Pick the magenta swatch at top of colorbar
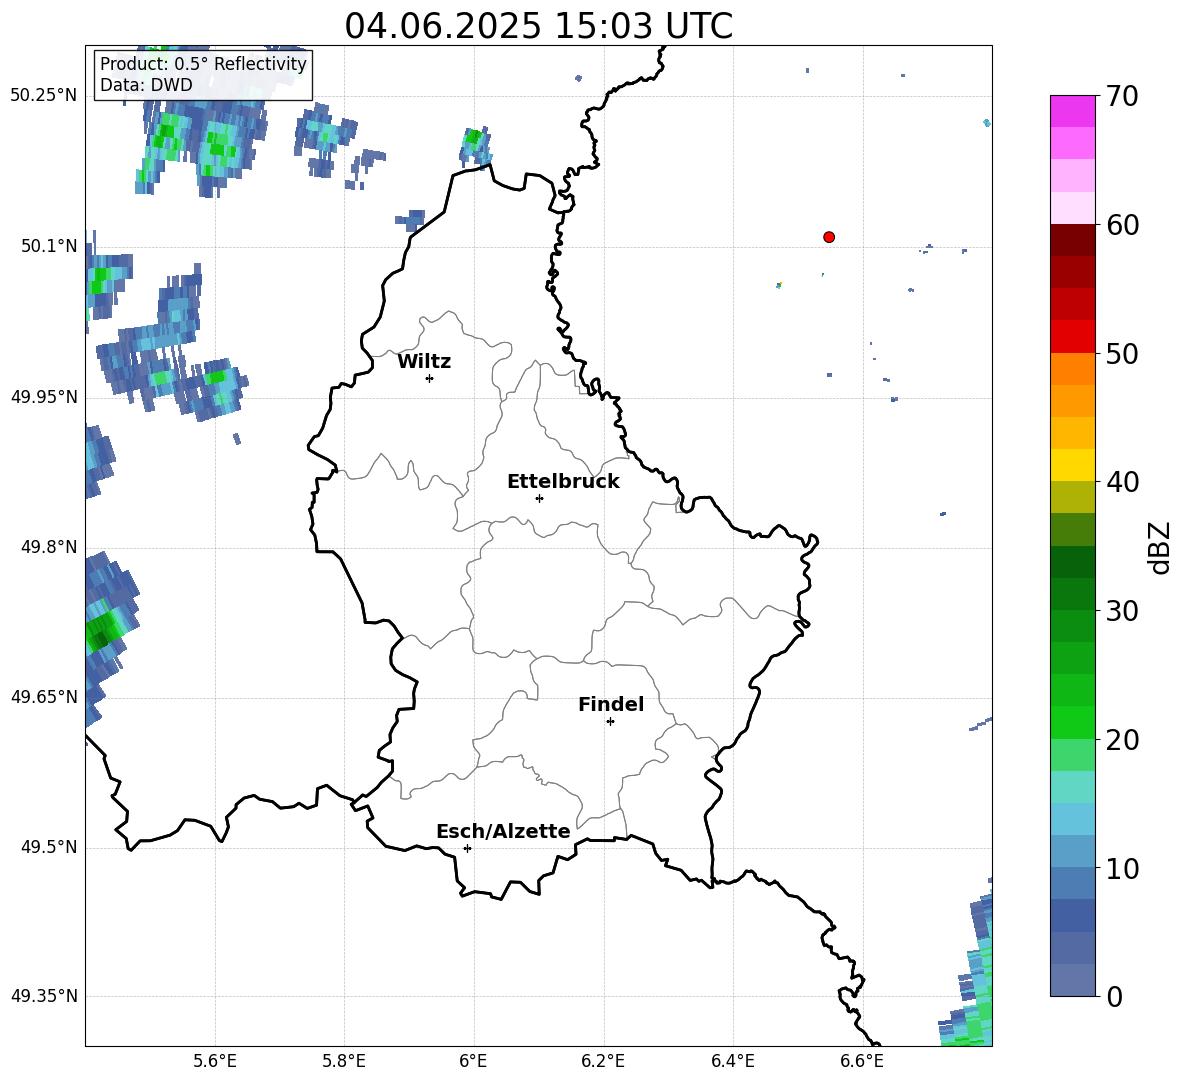1184x1081 pixels. pyautogui.click(x=1072, y=111)
